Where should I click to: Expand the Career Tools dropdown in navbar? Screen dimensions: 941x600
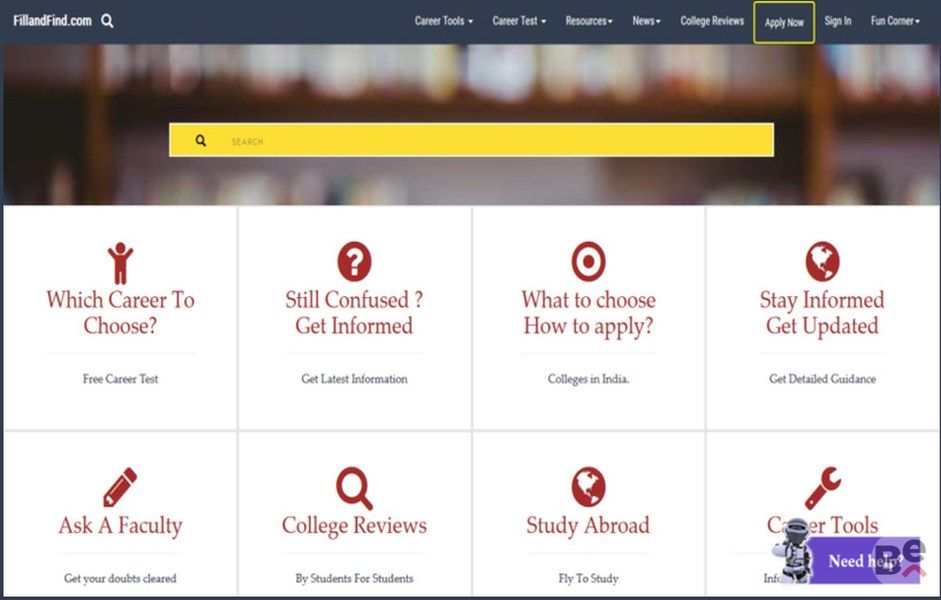(443, 21)
